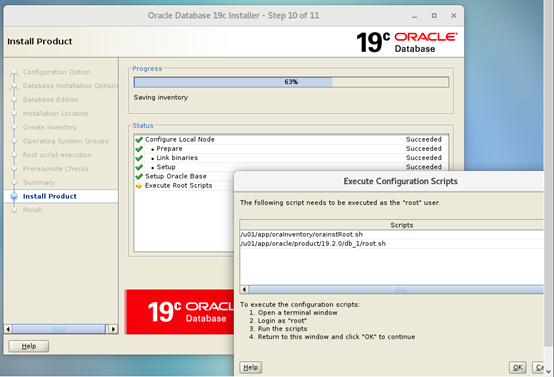This screenshot has height=377, width=554.
Task: Select the Configure Local Node status row
Action: (291, 140)
